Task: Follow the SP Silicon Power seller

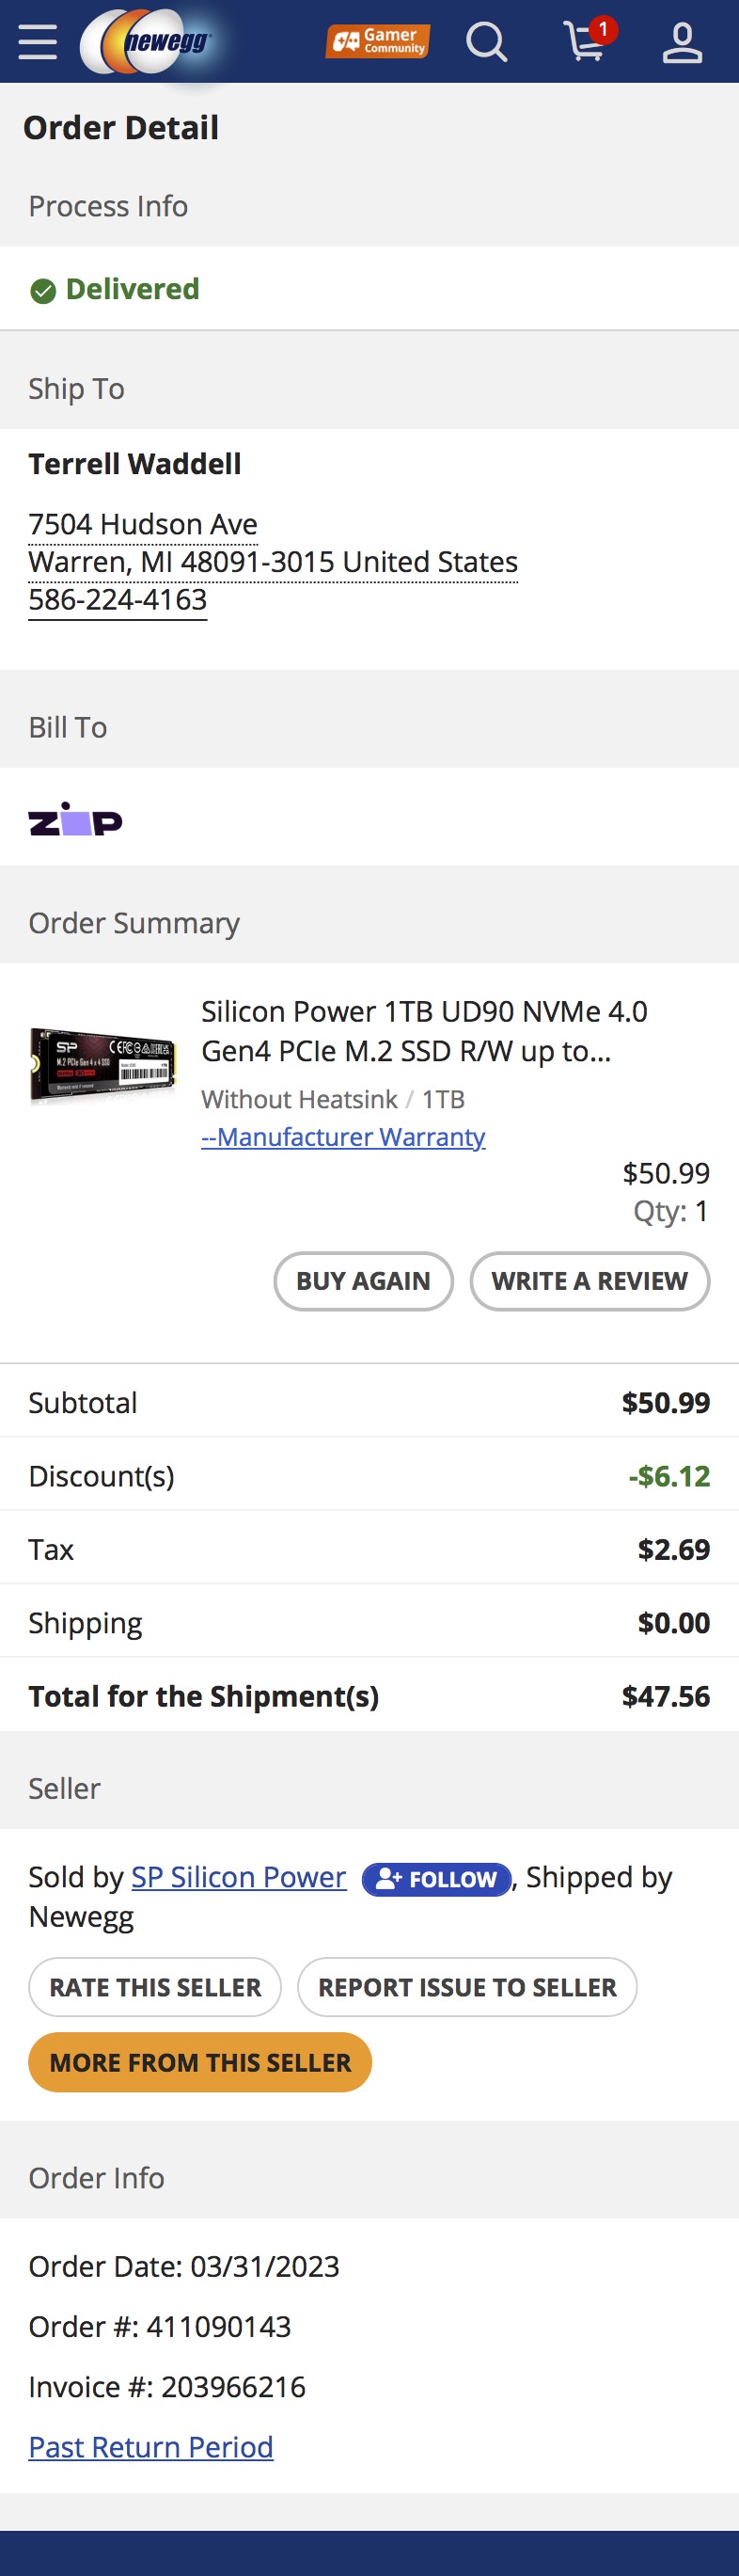Action: 436,1879
